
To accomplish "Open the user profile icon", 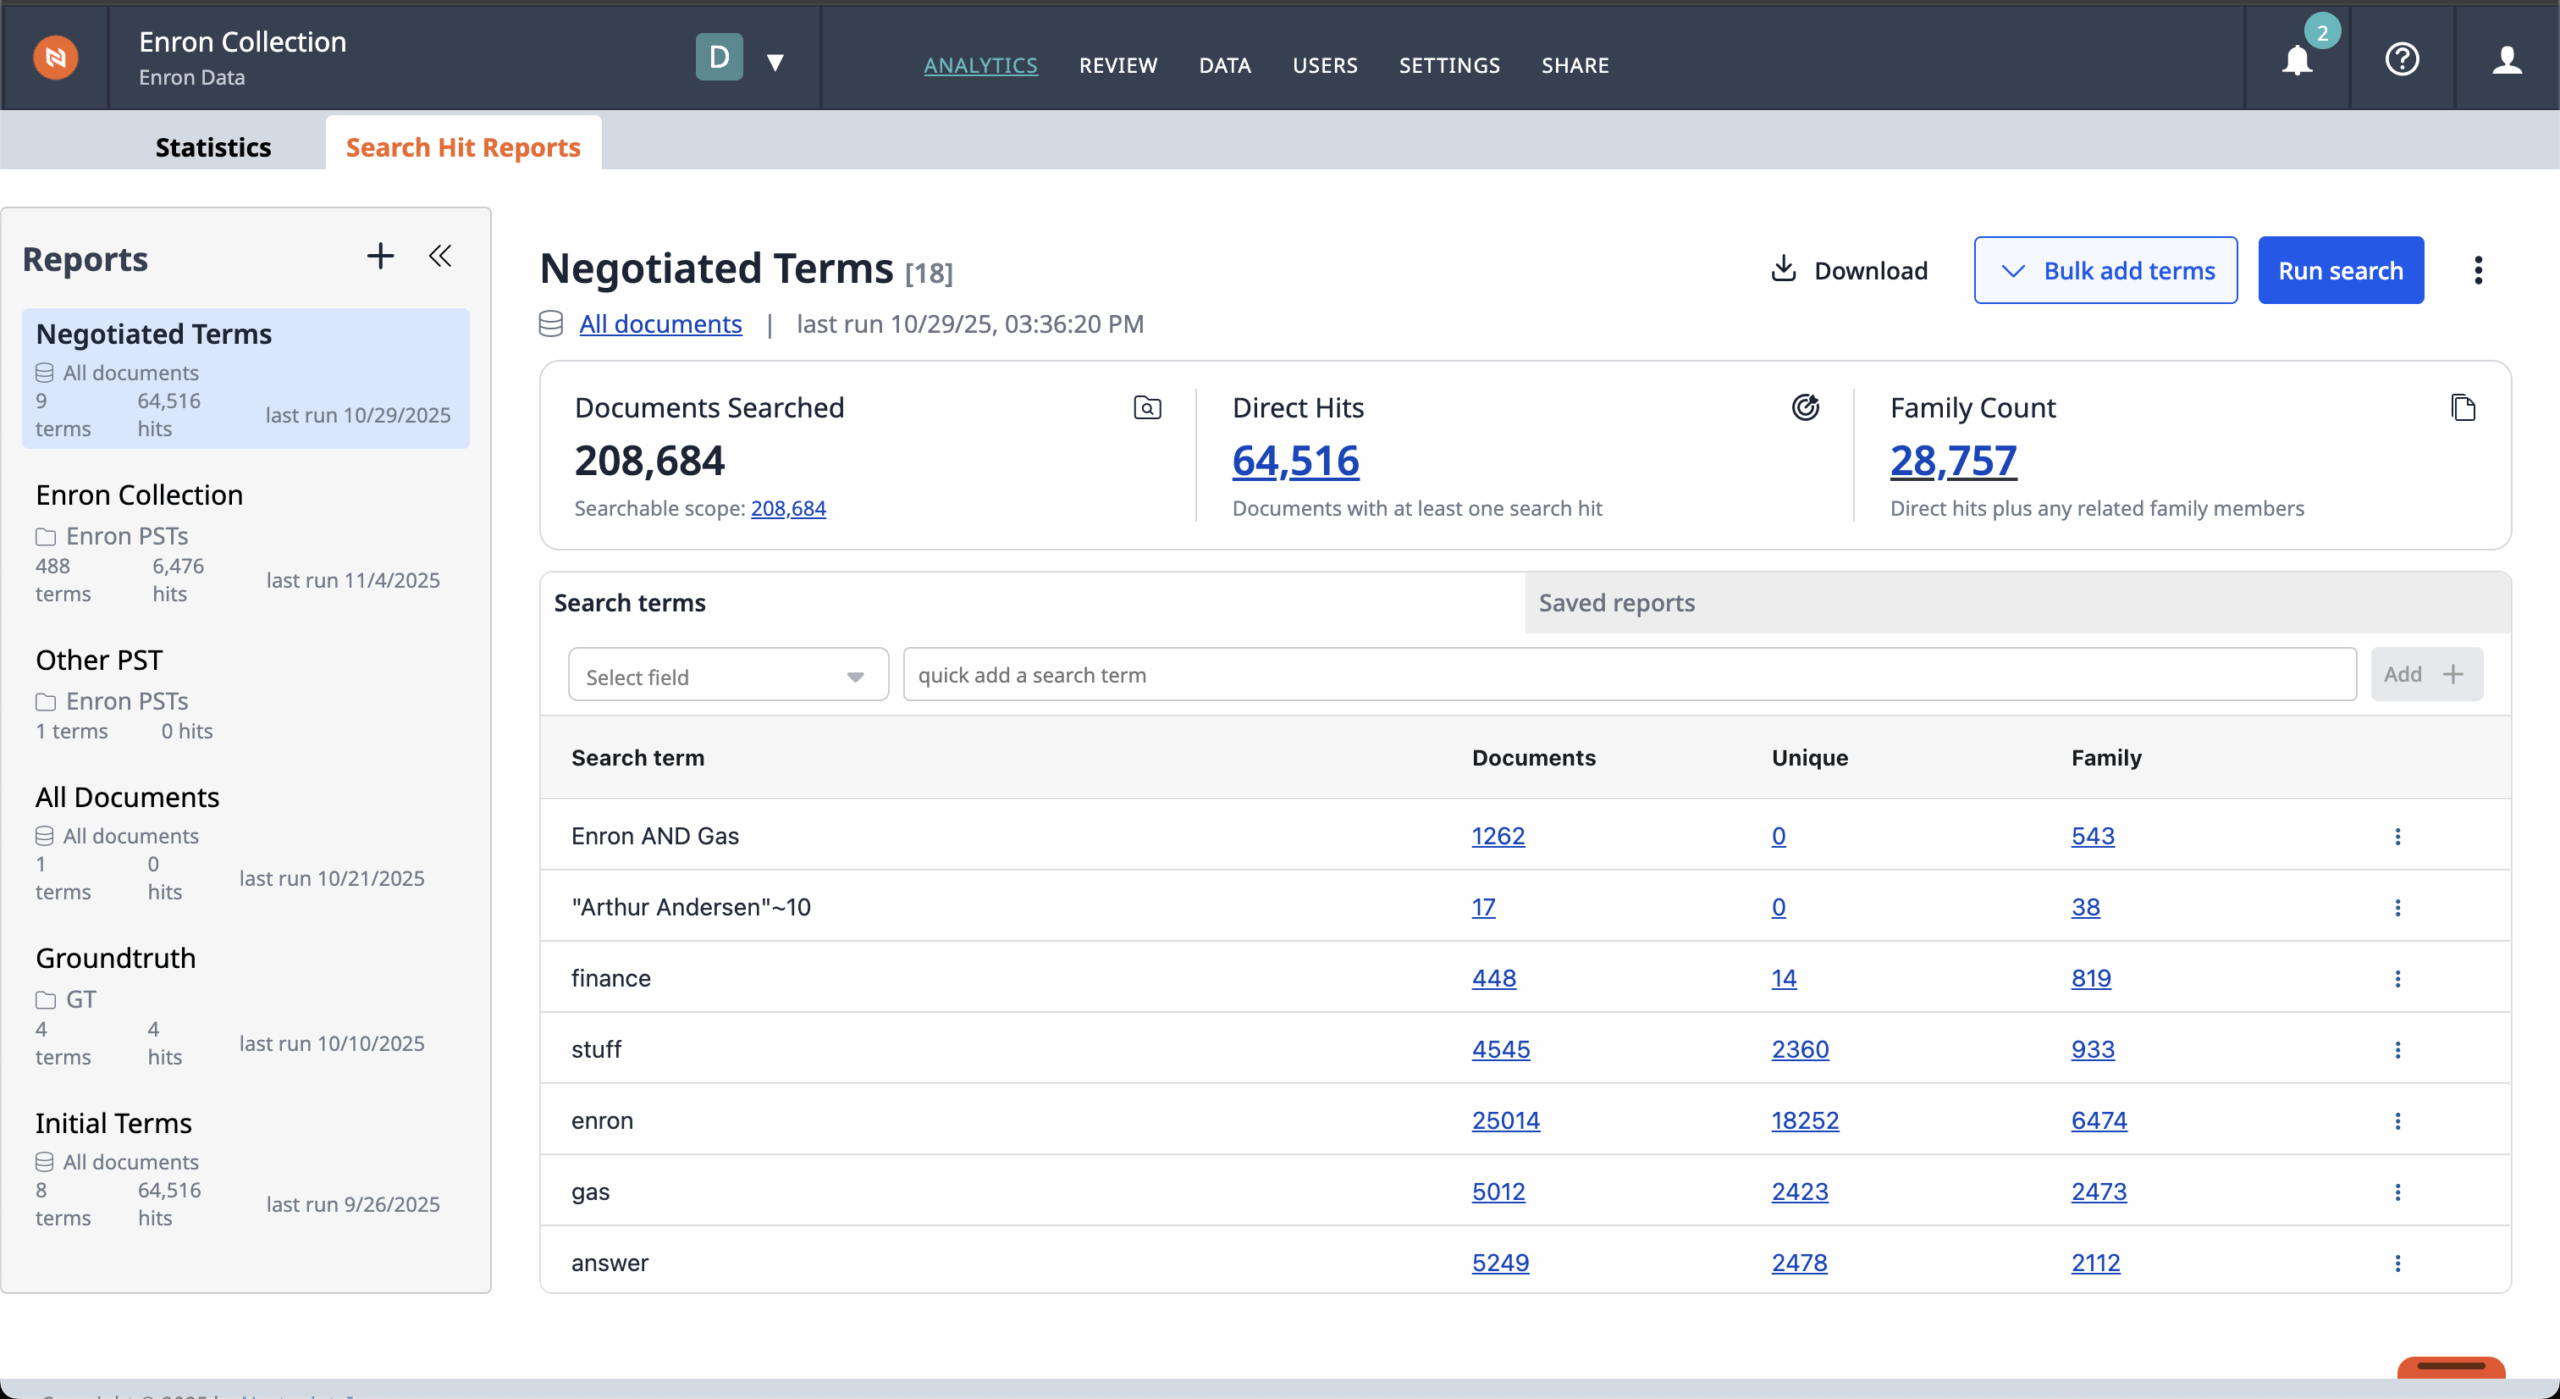I will pos(2508,60).
